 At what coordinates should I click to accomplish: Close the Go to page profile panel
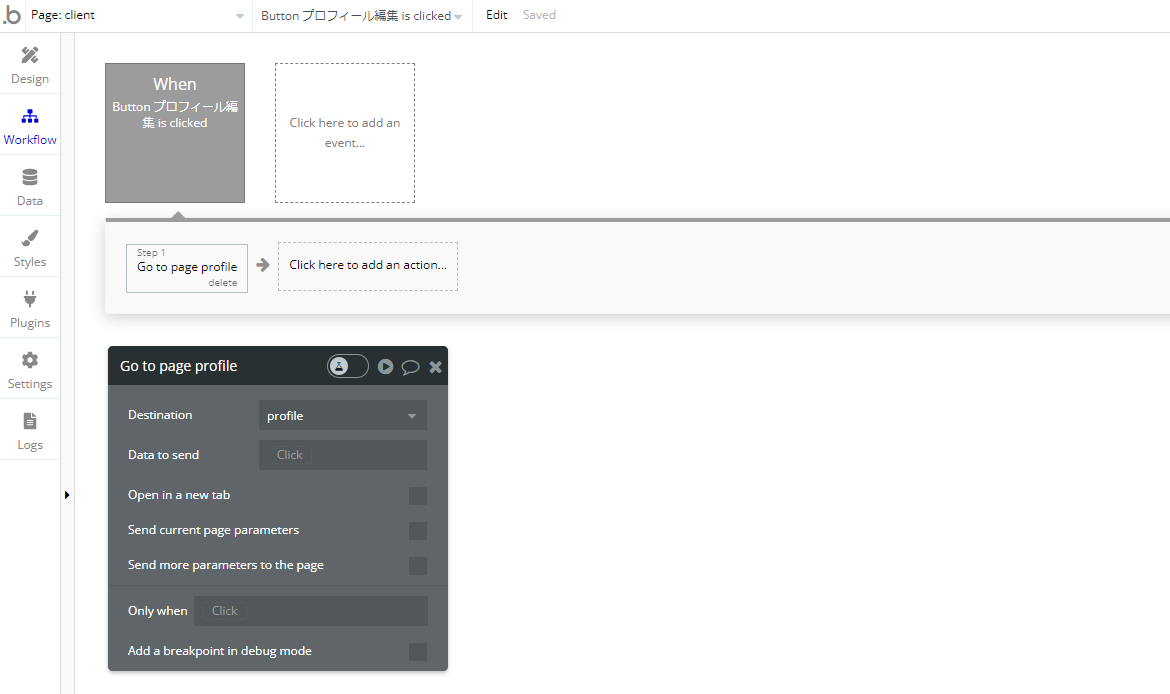point(436,366)
